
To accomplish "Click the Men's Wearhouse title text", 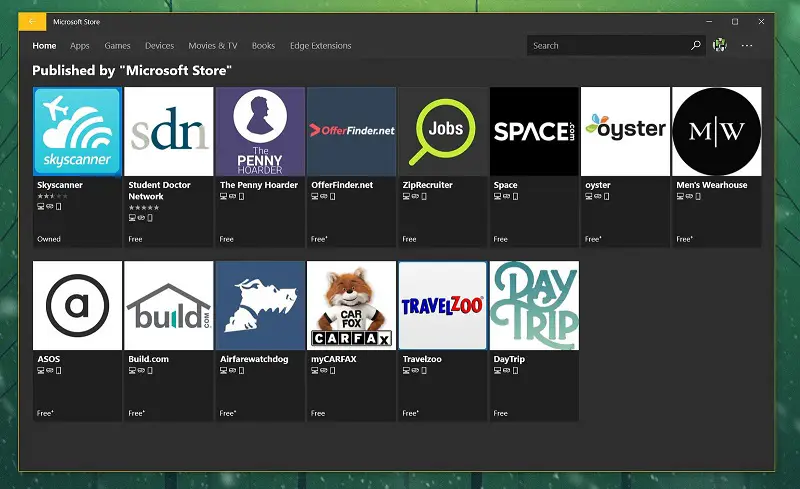I will 712,185.
